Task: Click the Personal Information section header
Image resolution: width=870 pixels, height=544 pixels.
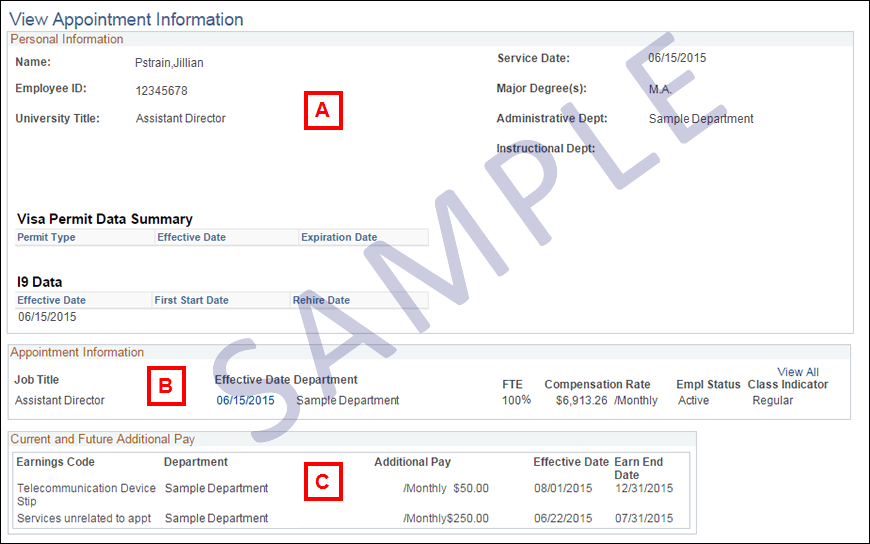Action: (67, 39)
